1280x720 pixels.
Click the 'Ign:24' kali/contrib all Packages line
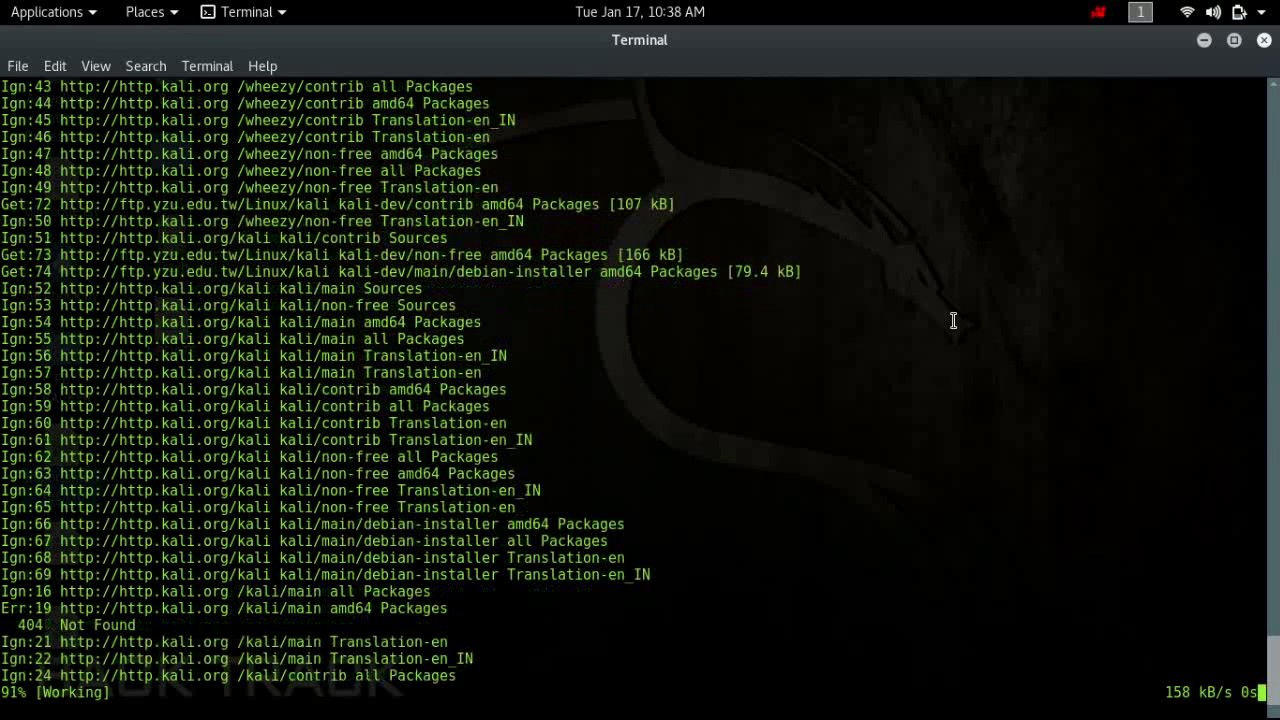(228, 676)
